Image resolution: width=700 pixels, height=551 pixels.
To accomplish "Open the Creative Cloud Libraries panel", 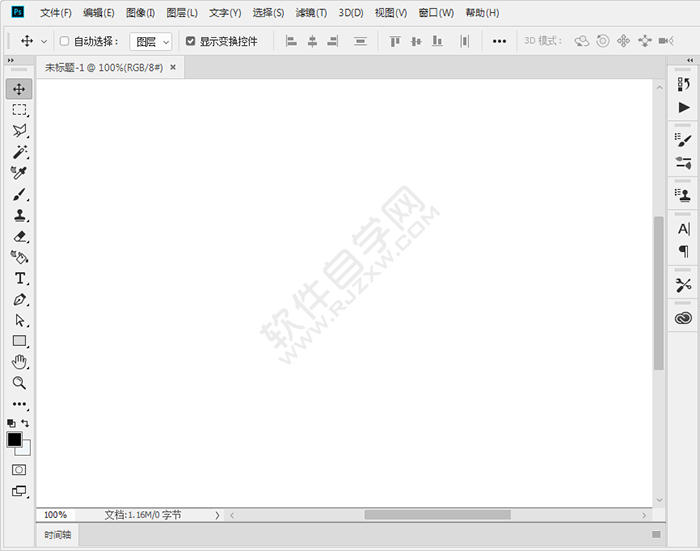I will pos(683,318).
